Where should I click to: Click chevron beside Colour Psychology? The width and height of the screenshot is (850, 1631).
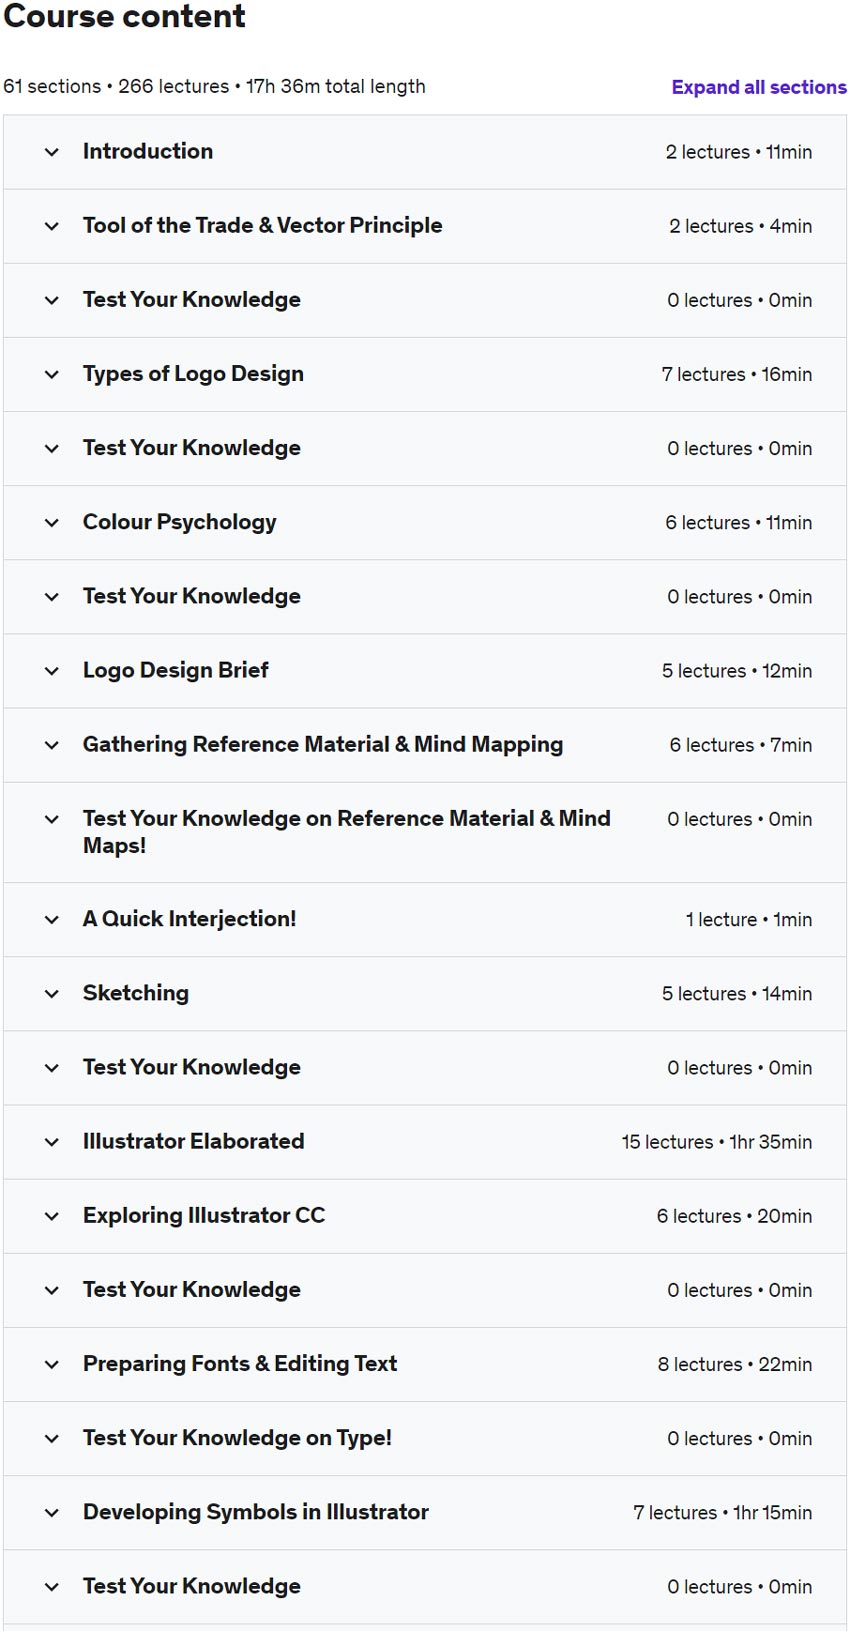[52, 522]
